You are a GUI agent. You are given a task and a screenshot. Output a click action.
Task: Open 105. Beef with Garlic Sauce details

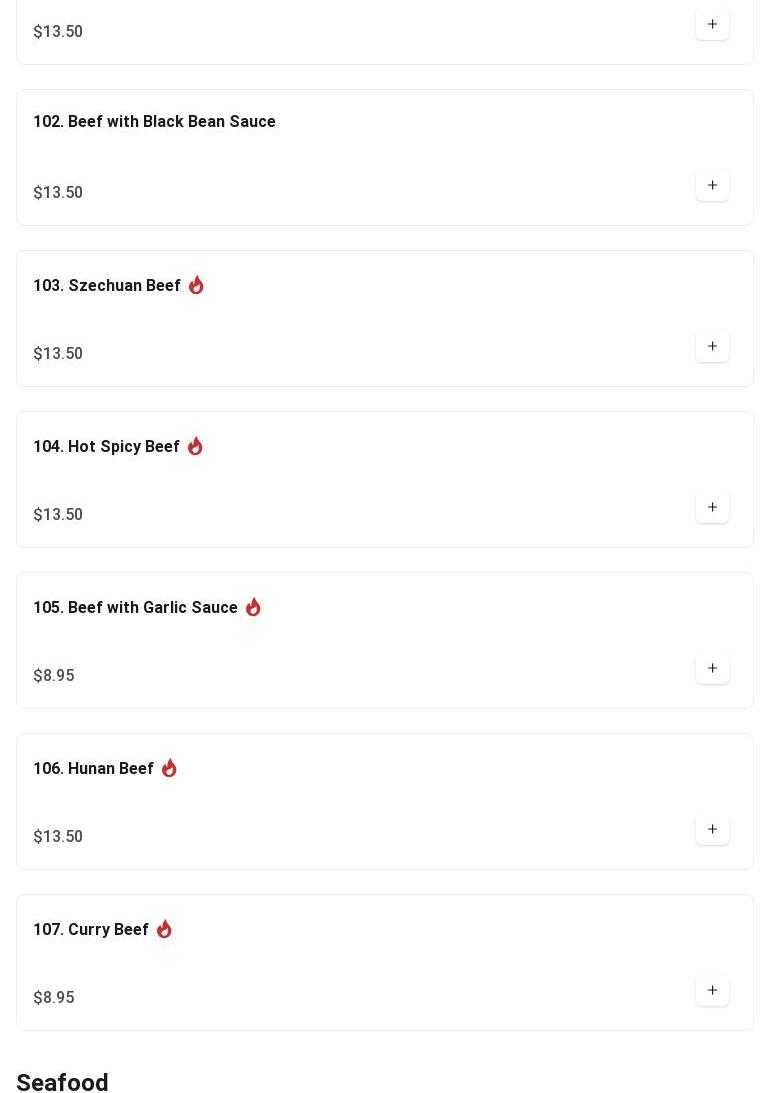pos(136,607)
